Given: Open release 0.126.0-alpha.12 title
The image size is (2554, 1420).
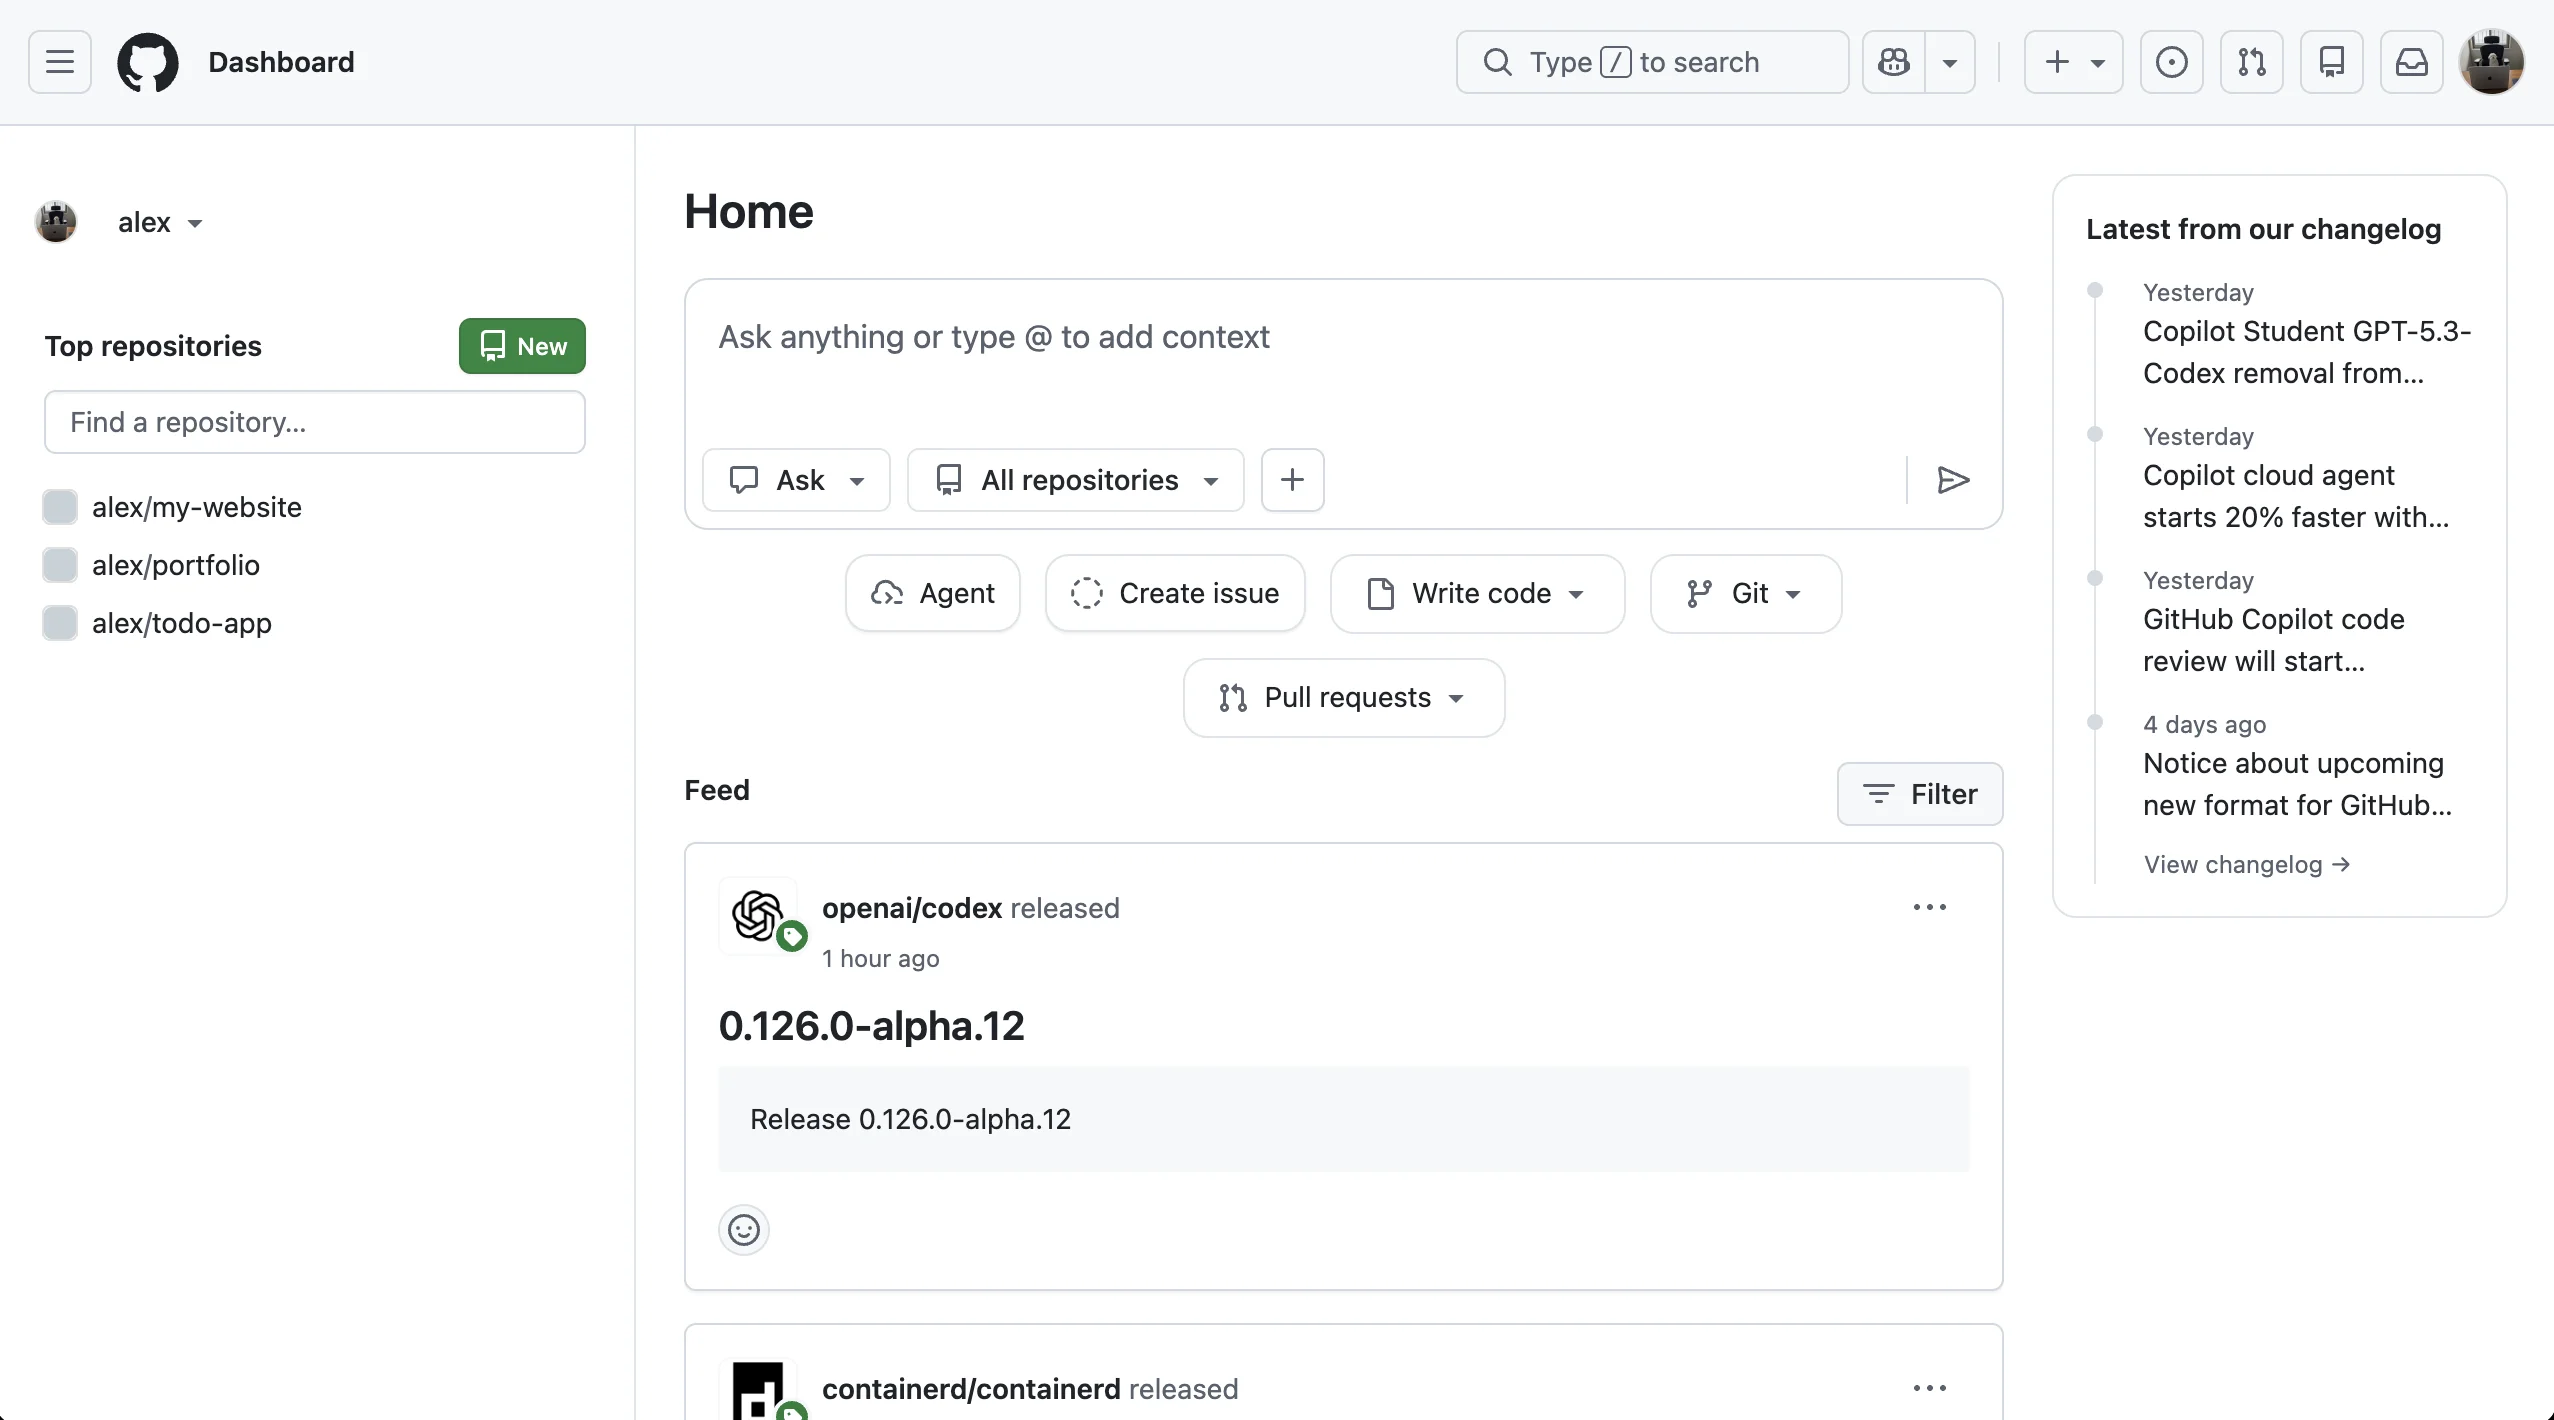Looking at the screenshot, I should click(x=871, y=1026).
